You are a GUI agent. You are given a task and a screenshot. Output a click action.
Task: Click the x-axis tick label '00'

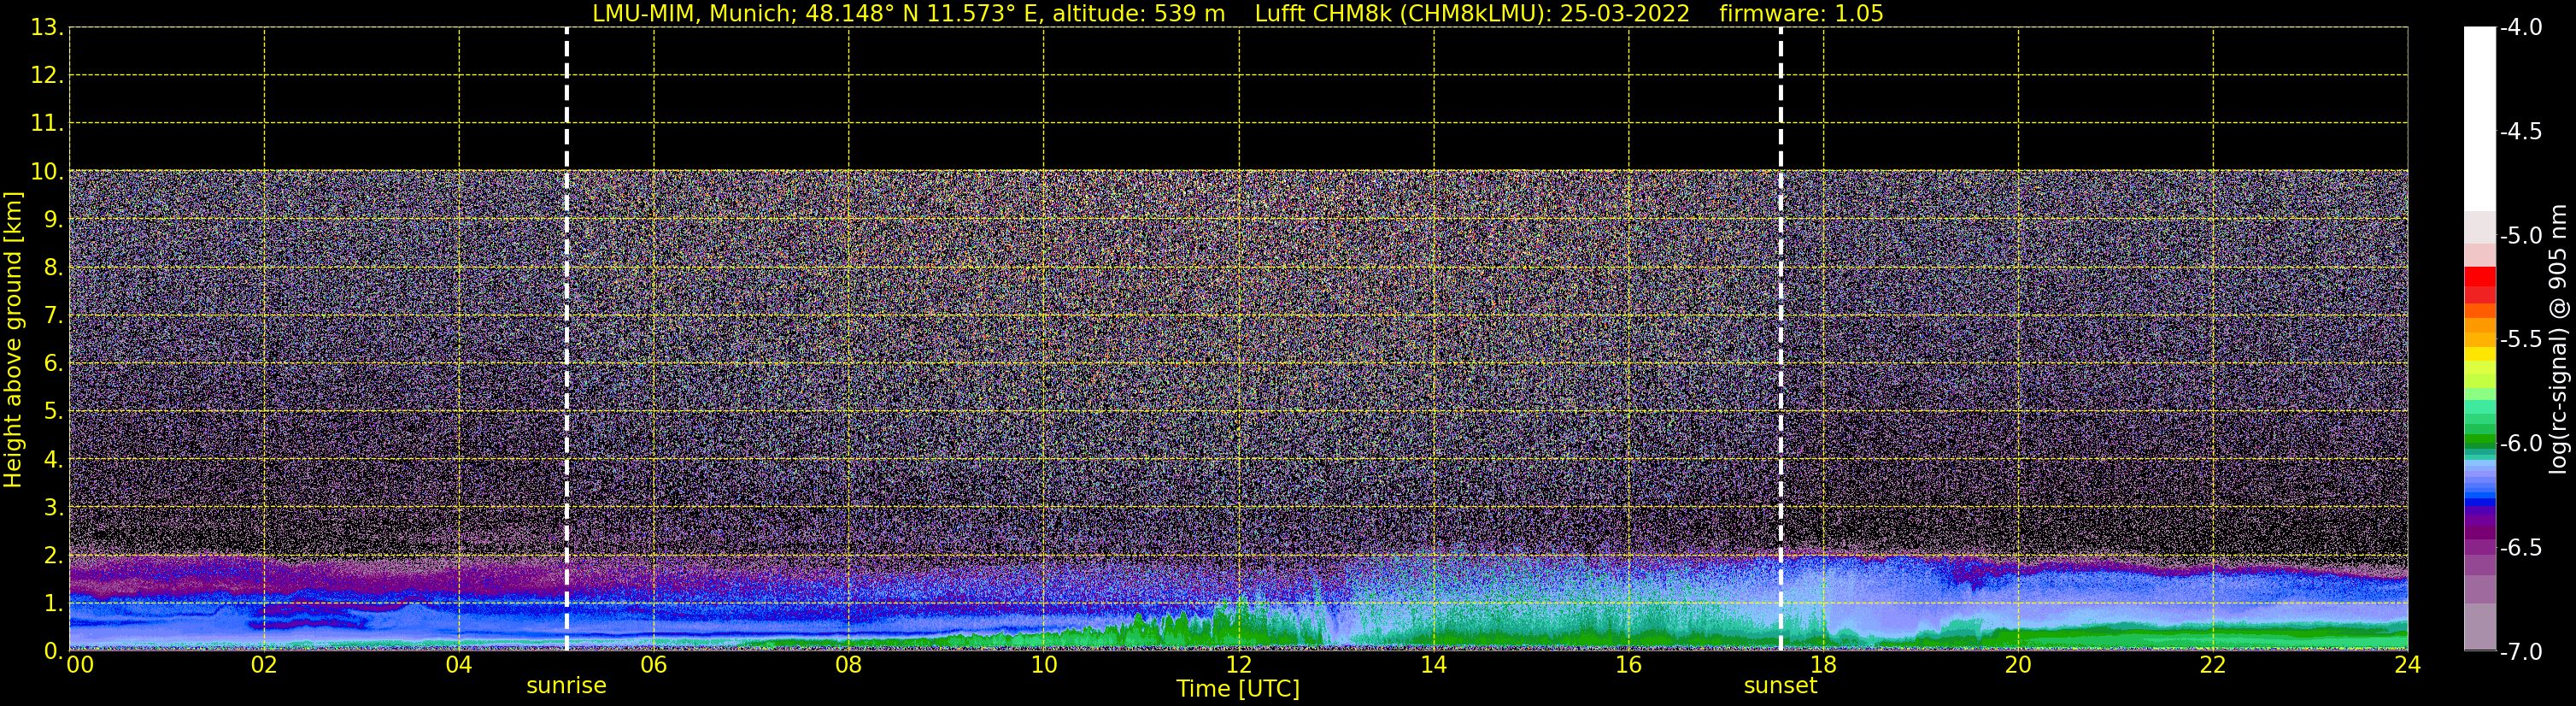pyautogui.click(x=80, y=665)
